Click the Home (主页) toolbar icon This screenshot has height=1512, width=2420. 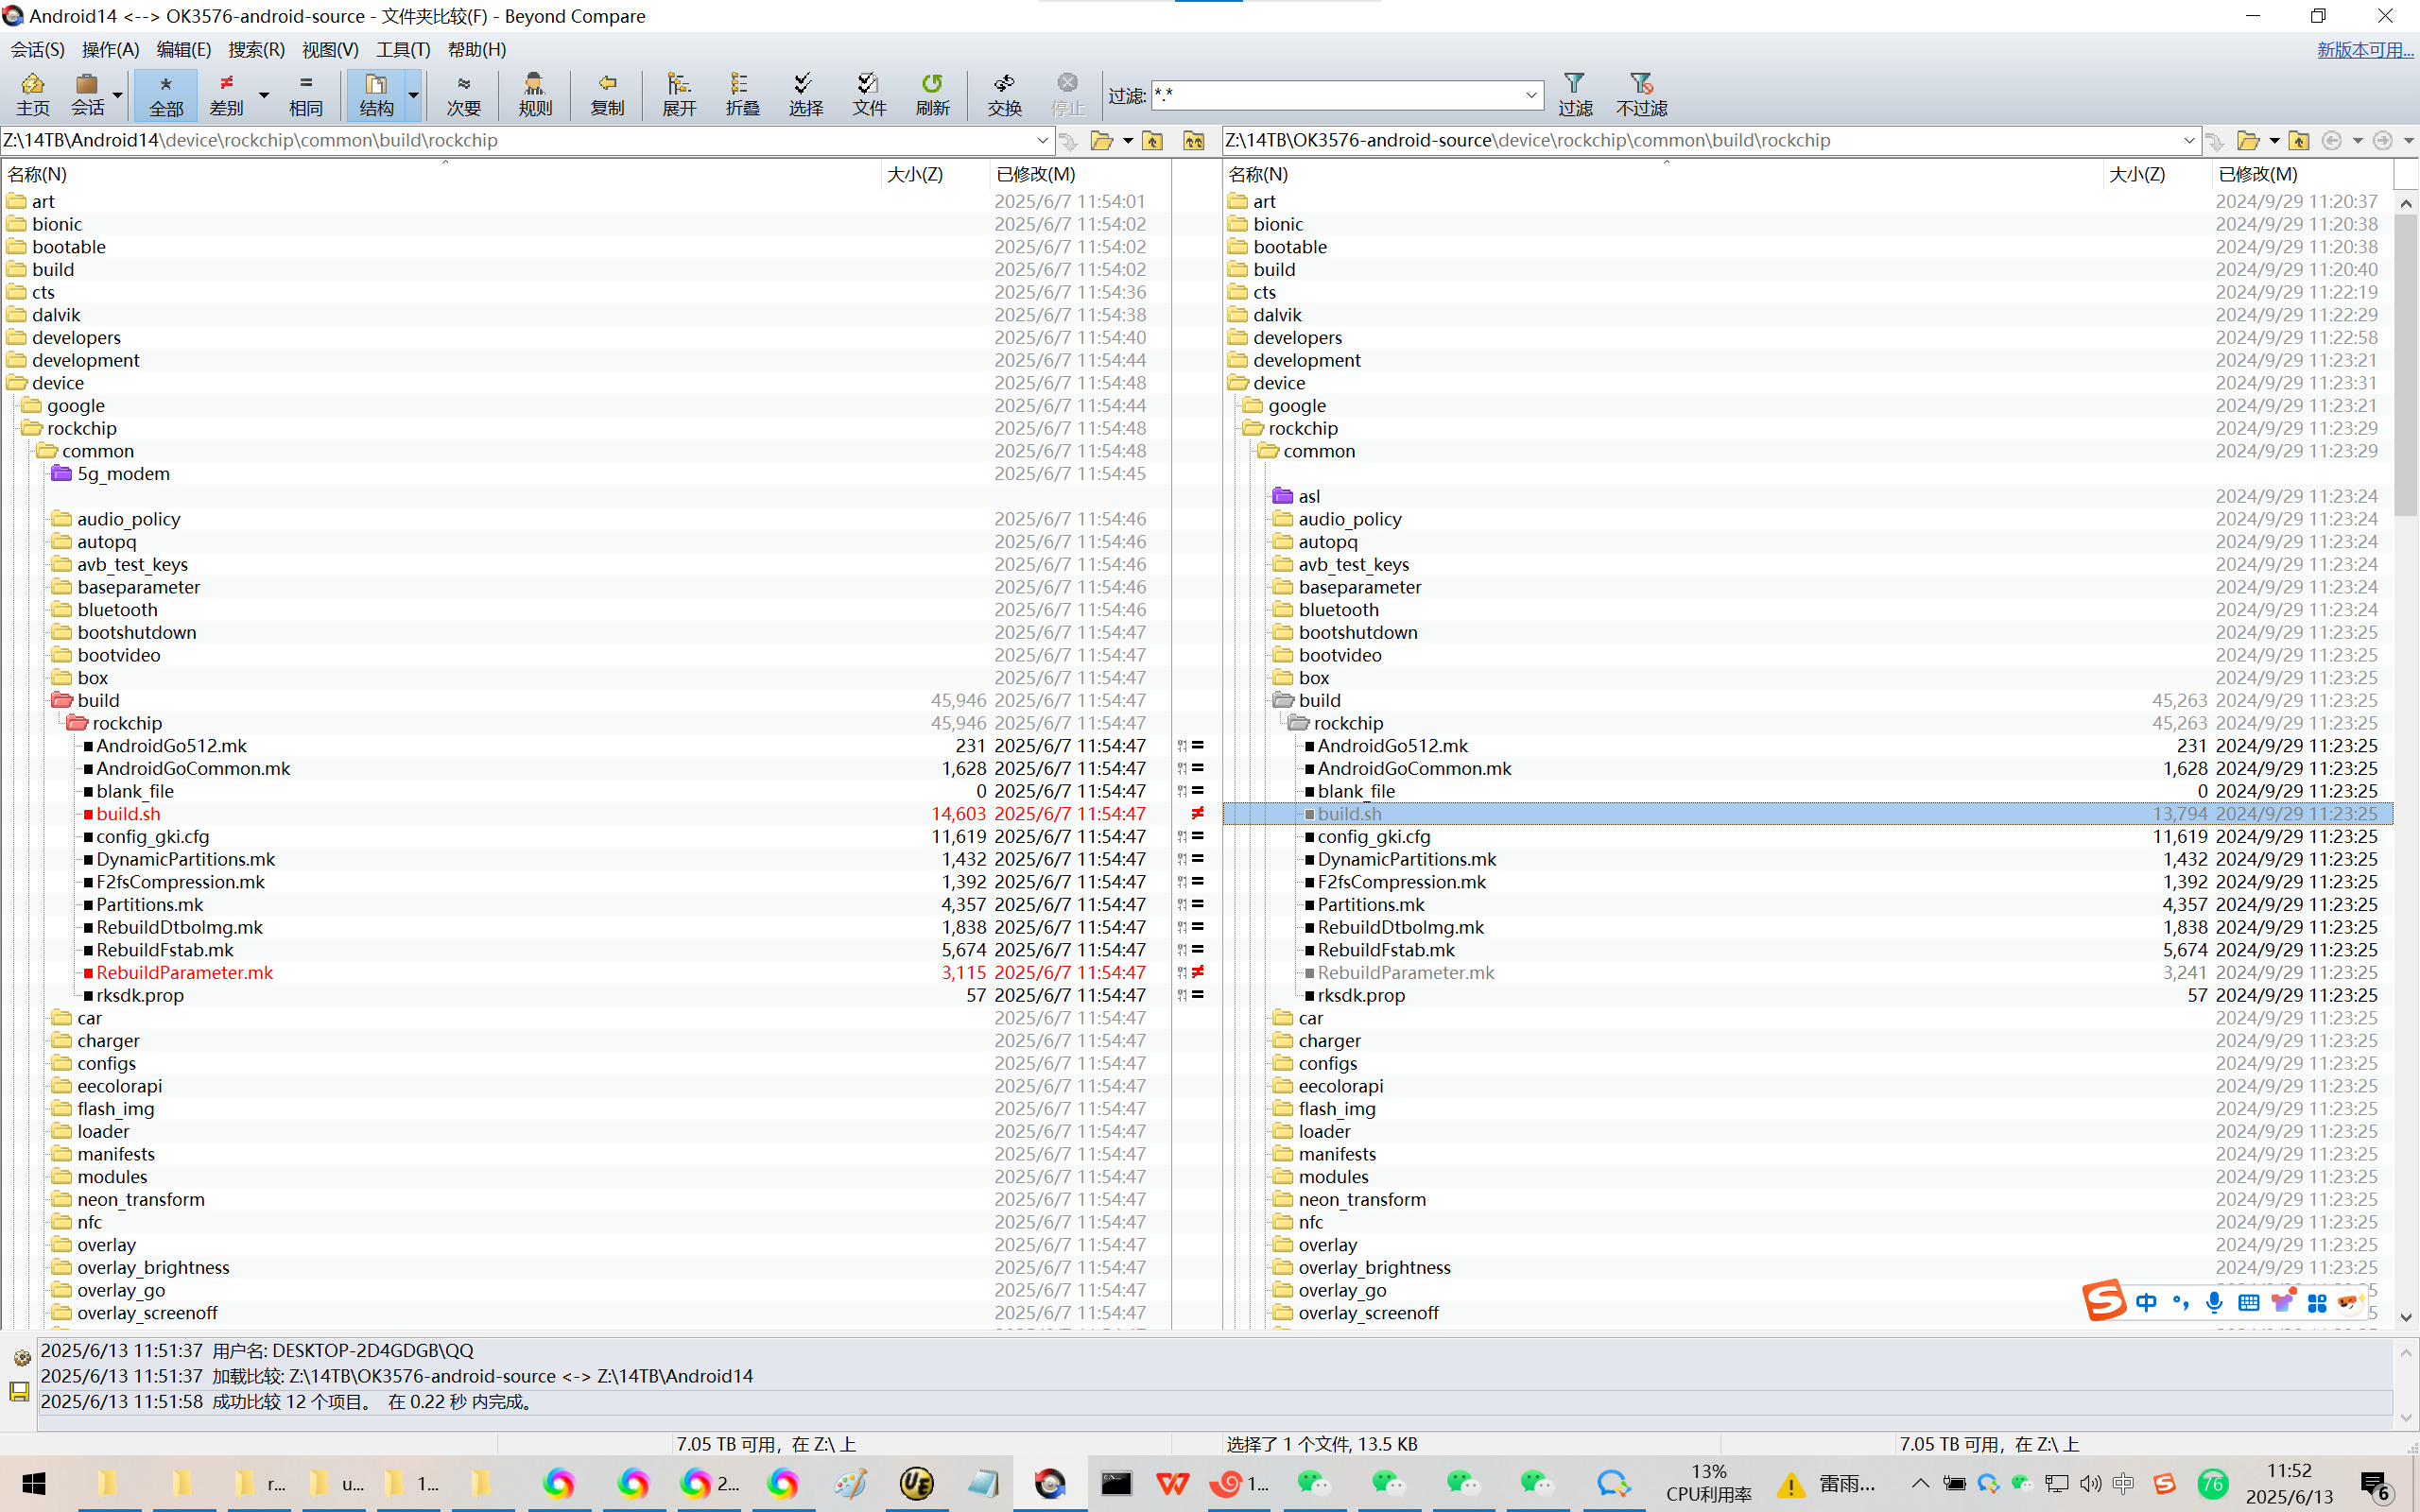point(32,94)
